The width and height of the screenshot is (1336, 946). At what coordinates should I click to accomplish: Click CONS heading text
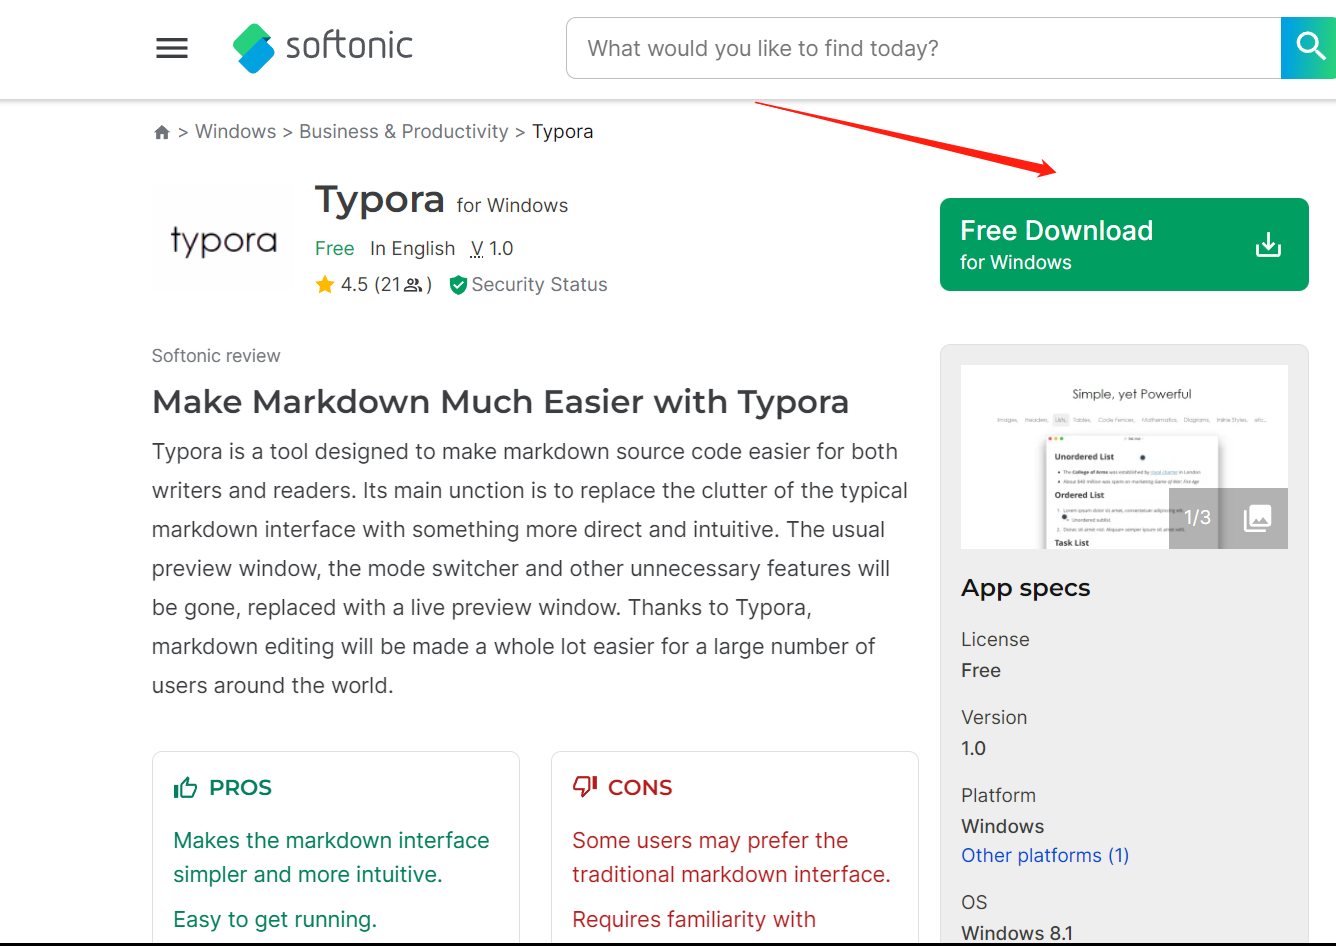tap(640, 788)
